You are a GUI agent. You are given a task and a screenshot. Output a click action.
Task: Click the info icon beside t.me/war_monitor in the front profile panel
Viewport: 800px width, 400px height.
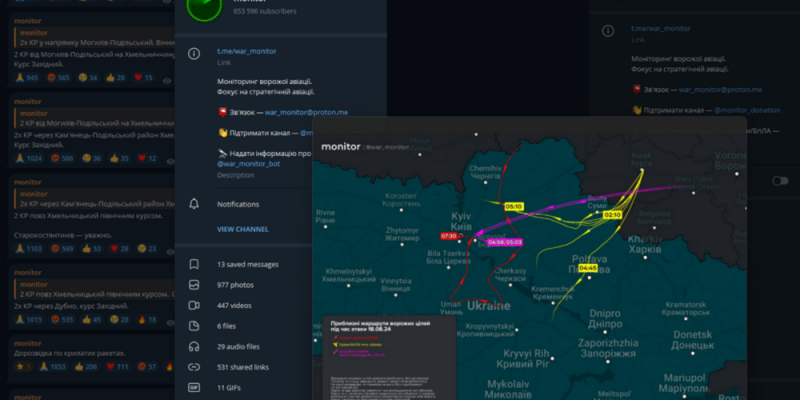(x=194, y=53)
